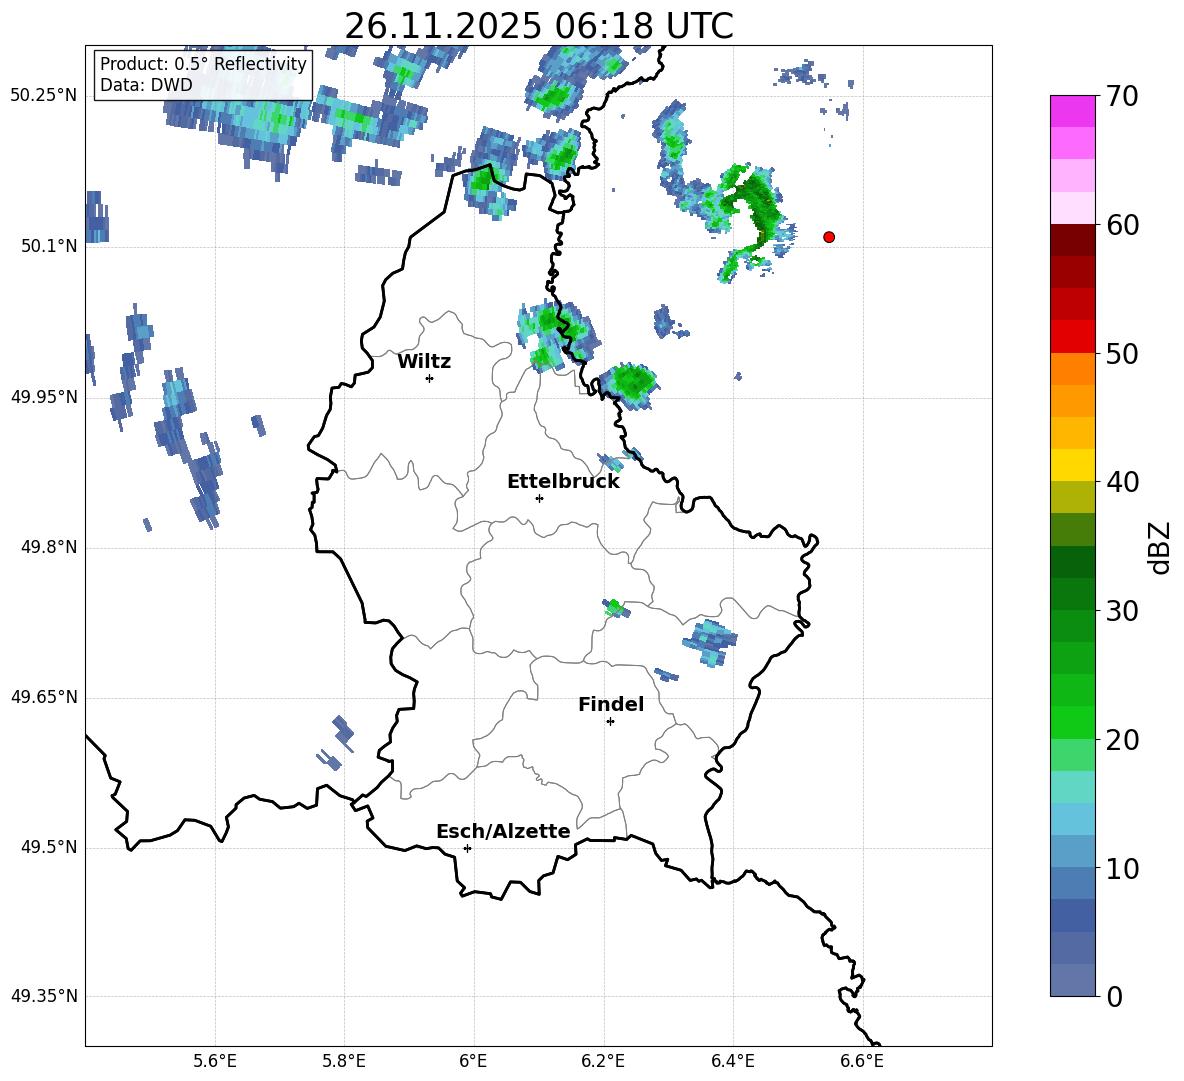Click the 6.4°E longitude label
Screen dimensions: 1184x1081
(x=732, y=1061)
